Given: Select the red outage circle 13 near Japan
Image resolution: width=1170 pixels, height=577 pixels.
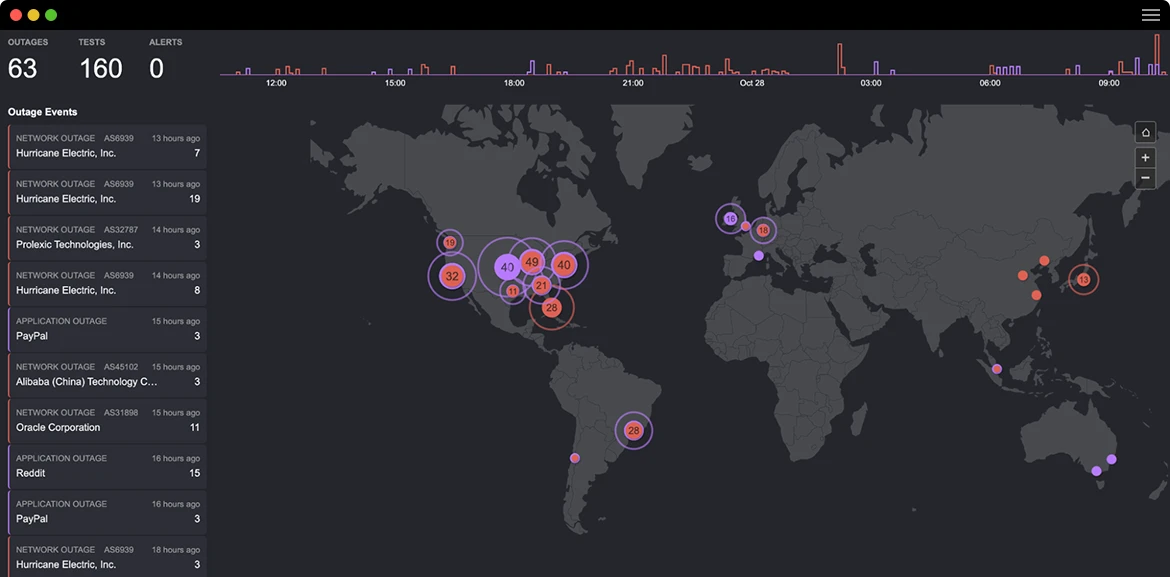Looking at the screenshot, I should [x=1083, y=280].
